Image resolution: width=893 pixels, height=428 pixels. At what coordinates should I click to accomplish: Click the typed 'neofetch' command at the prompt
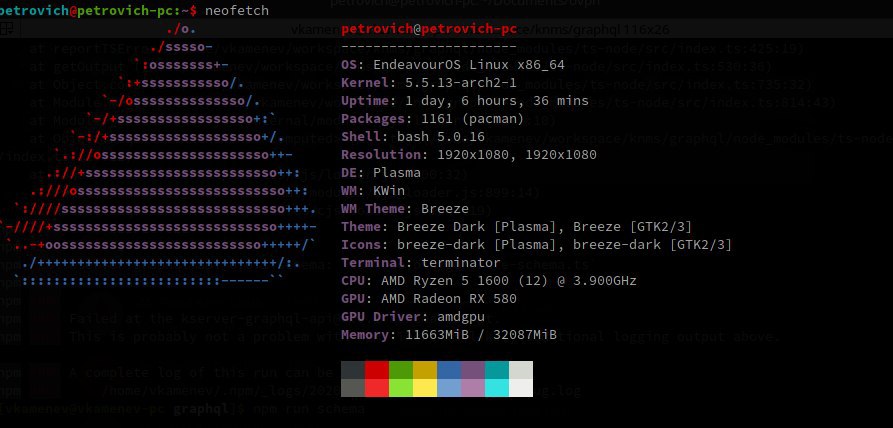pyautogui.click(x=237, y=10)
